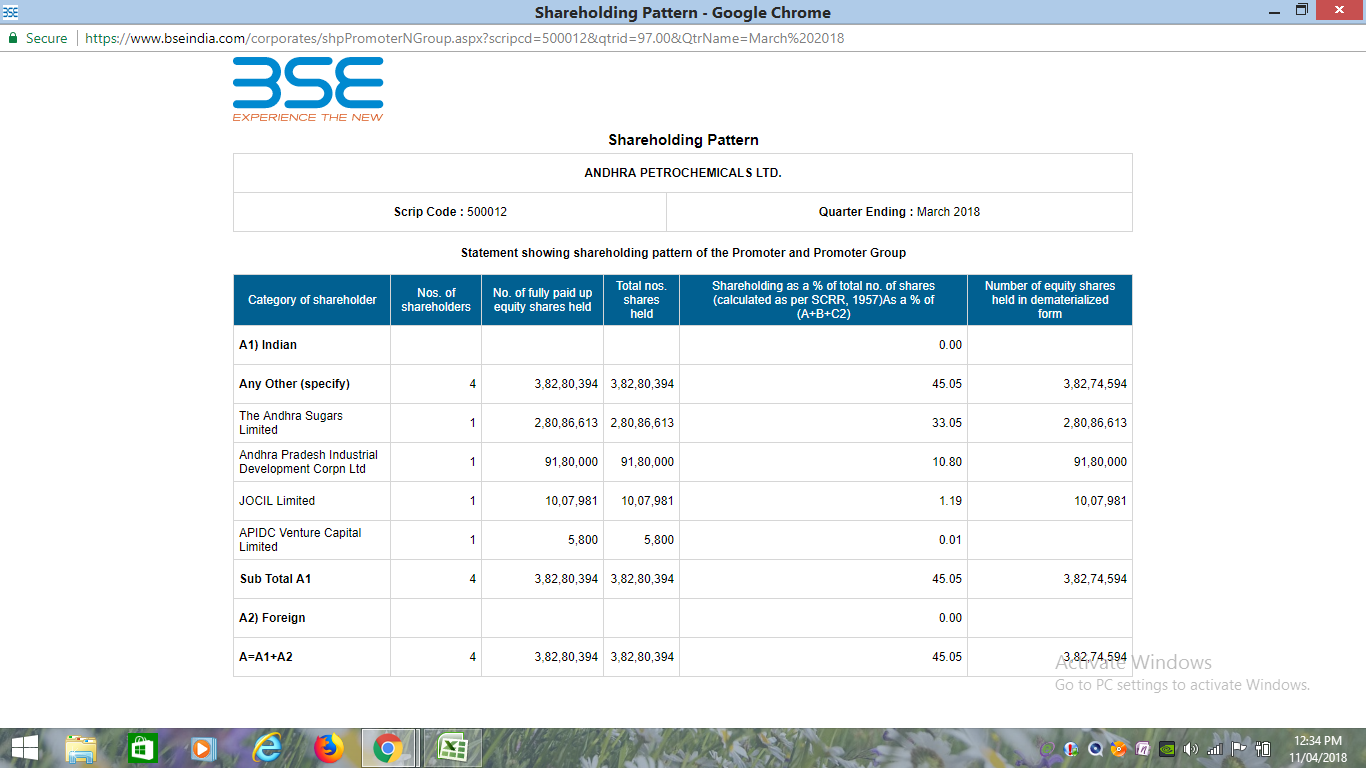This screenshot has height=768, width=1366.
Task: Open network signal tray icon
Action: 1214,748
